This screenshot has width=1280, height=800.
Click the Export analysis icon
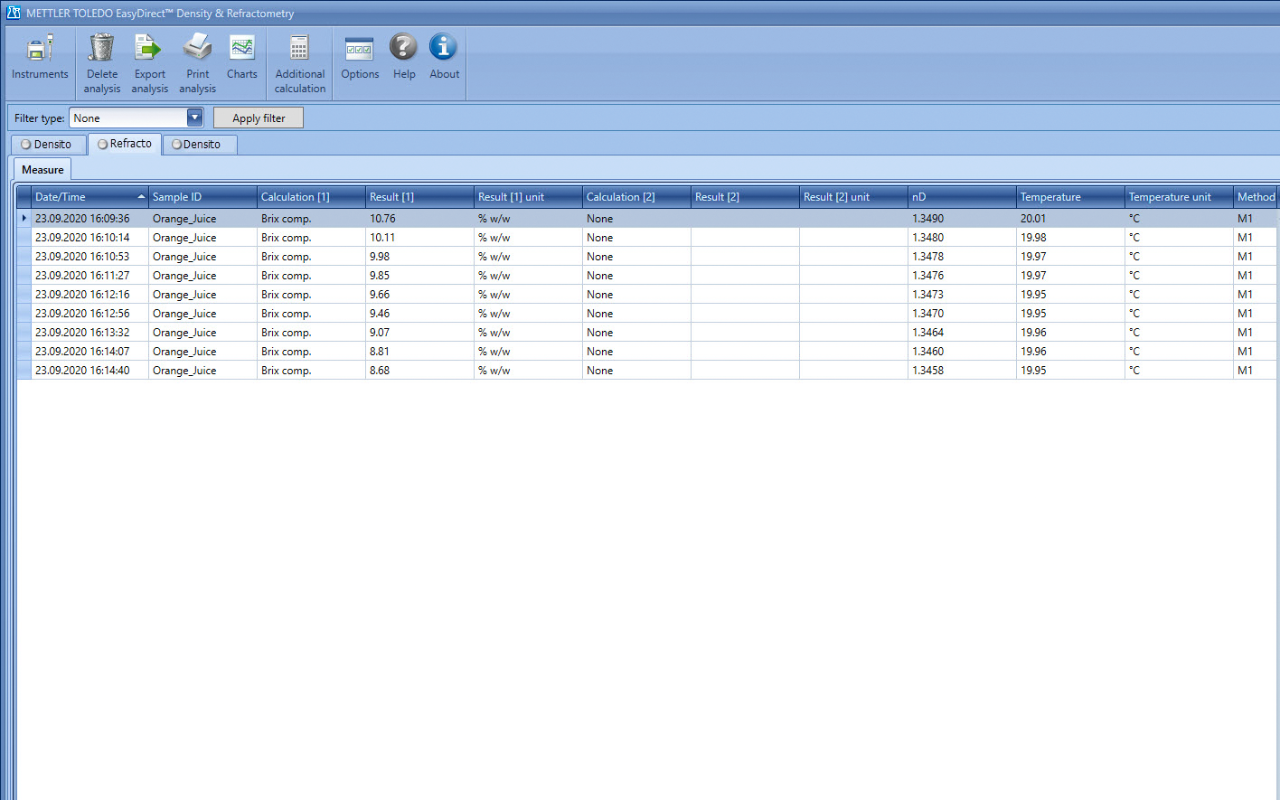[x=149, y=48]
